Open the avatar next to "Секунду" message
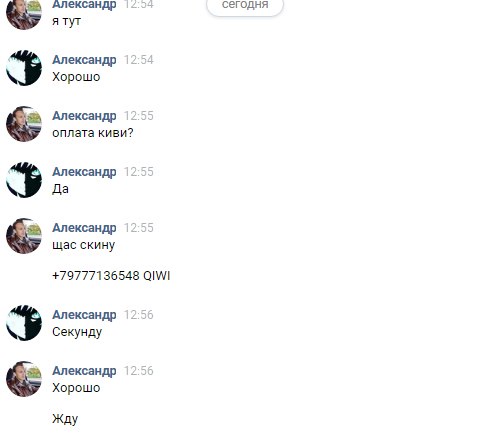The height and width of the screenshot is (433, 498). [x=24, y=323]
